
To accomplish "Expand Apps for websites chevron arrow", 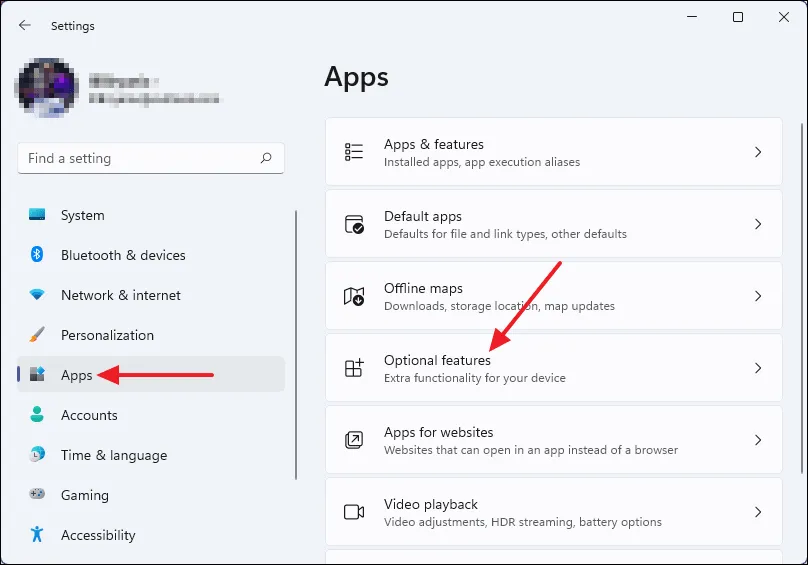I will pyautogui.click(x=758, y=440).
